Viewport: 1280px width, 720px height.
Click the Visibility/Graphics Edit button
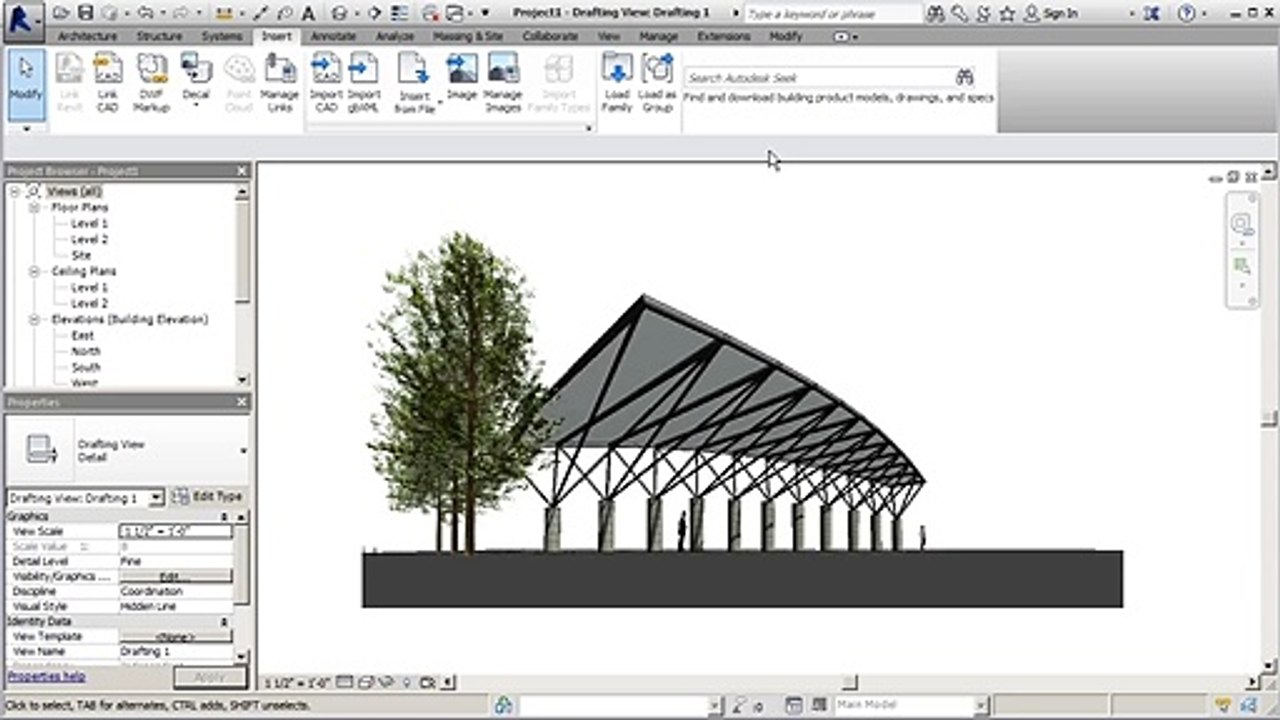[175, 576]
